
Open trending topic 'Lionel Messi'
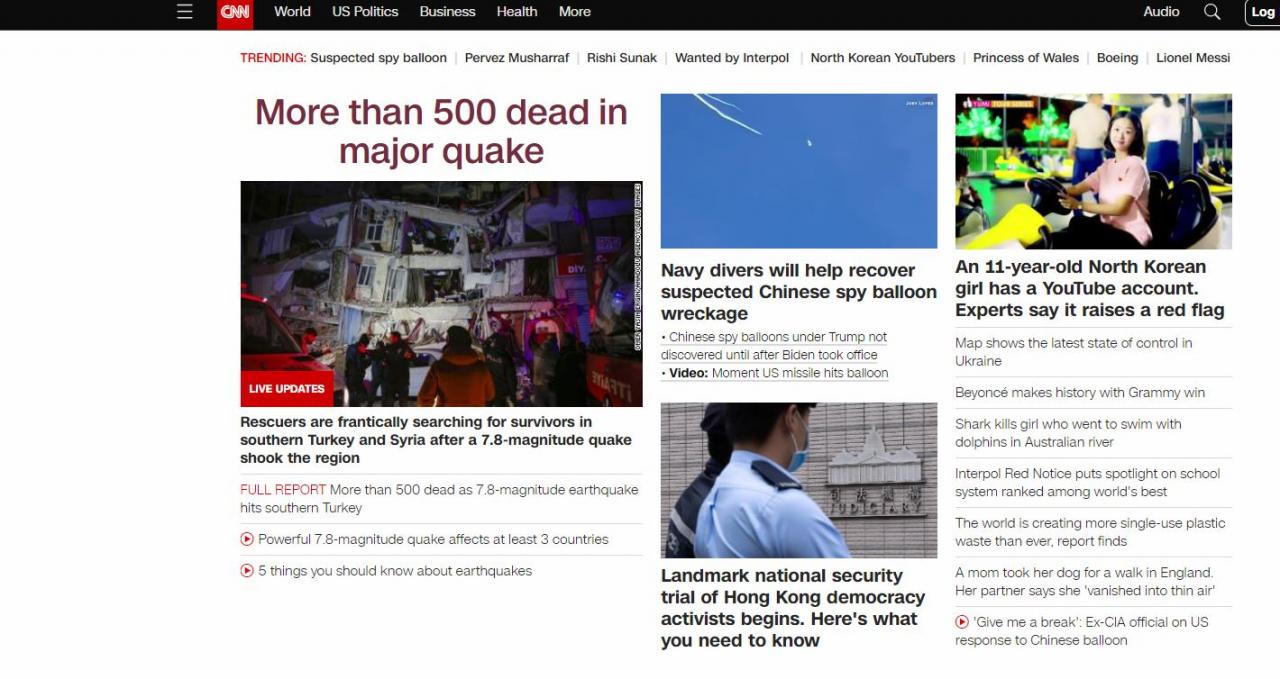tap(1193, 58)
